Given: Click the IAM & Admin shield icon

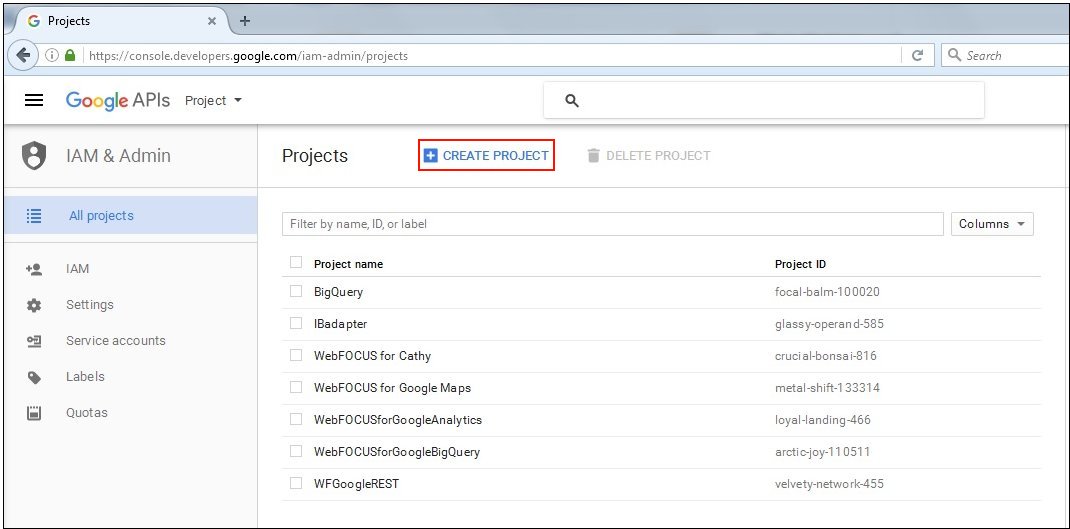Looking at the screenshot, I should pyautogui.click(x=34, y=156).
